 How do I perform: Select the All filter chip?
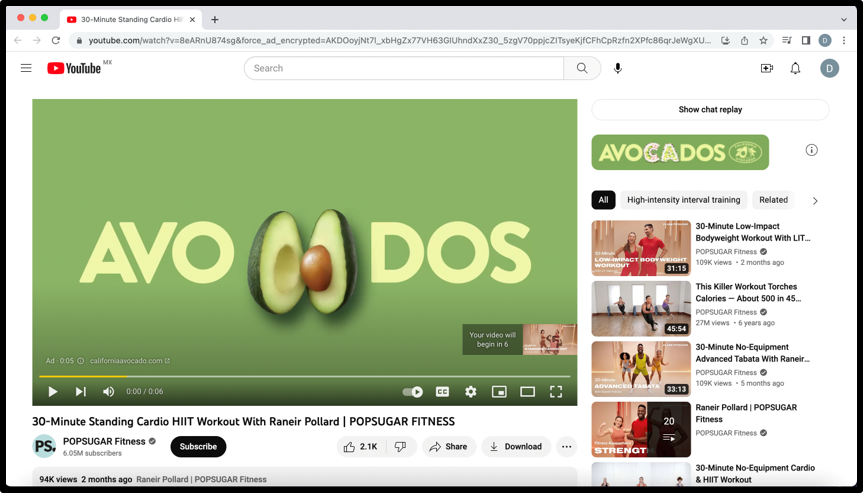[603, 200]
